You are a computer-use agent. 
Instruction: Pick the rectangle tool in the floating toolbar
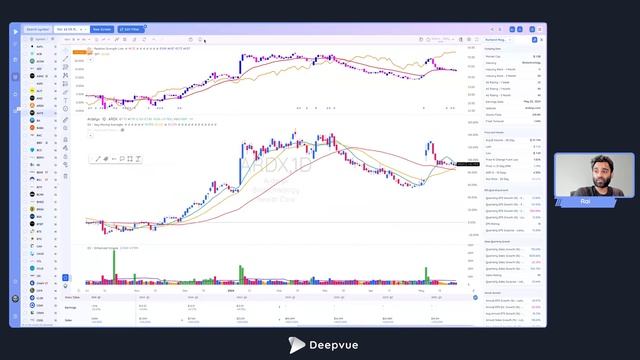pyautogui.click(x=130, y=159)
